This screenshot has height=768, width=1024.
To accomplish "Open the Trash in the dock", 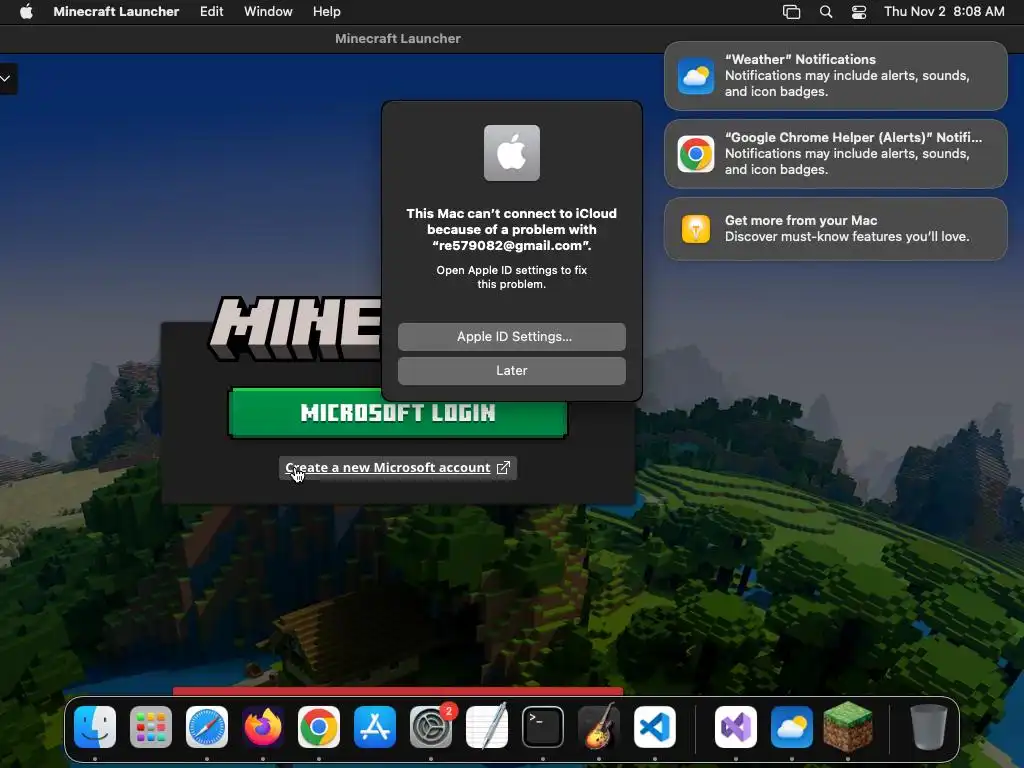I will point(929,726).
